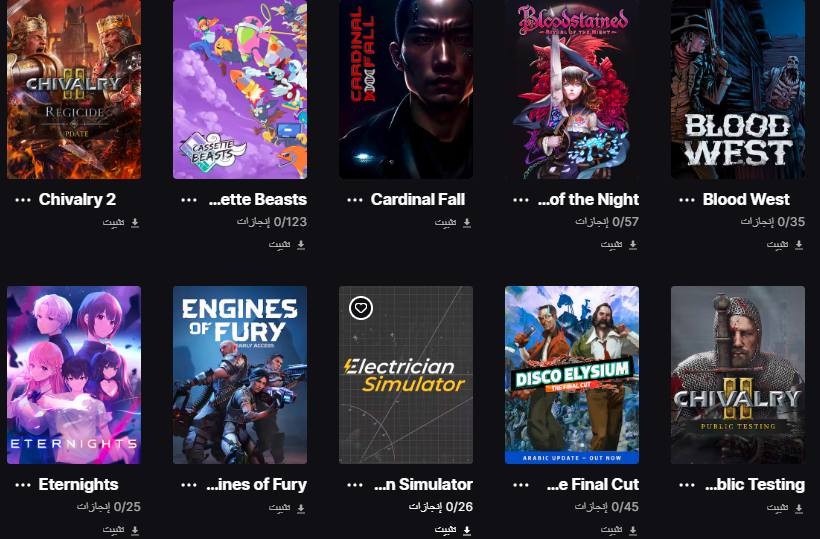This screenshot has width=820, height=539.
Task: Click the download icon under Cardinal Fall
Action: pyautogui.click(x=467, y=223)
